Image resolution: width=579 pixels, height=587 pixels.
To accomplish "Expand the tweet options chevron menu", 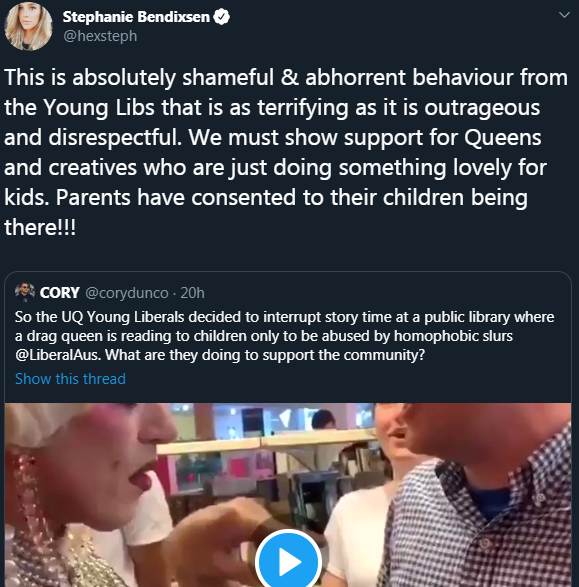I will click(x=564, y=15).
